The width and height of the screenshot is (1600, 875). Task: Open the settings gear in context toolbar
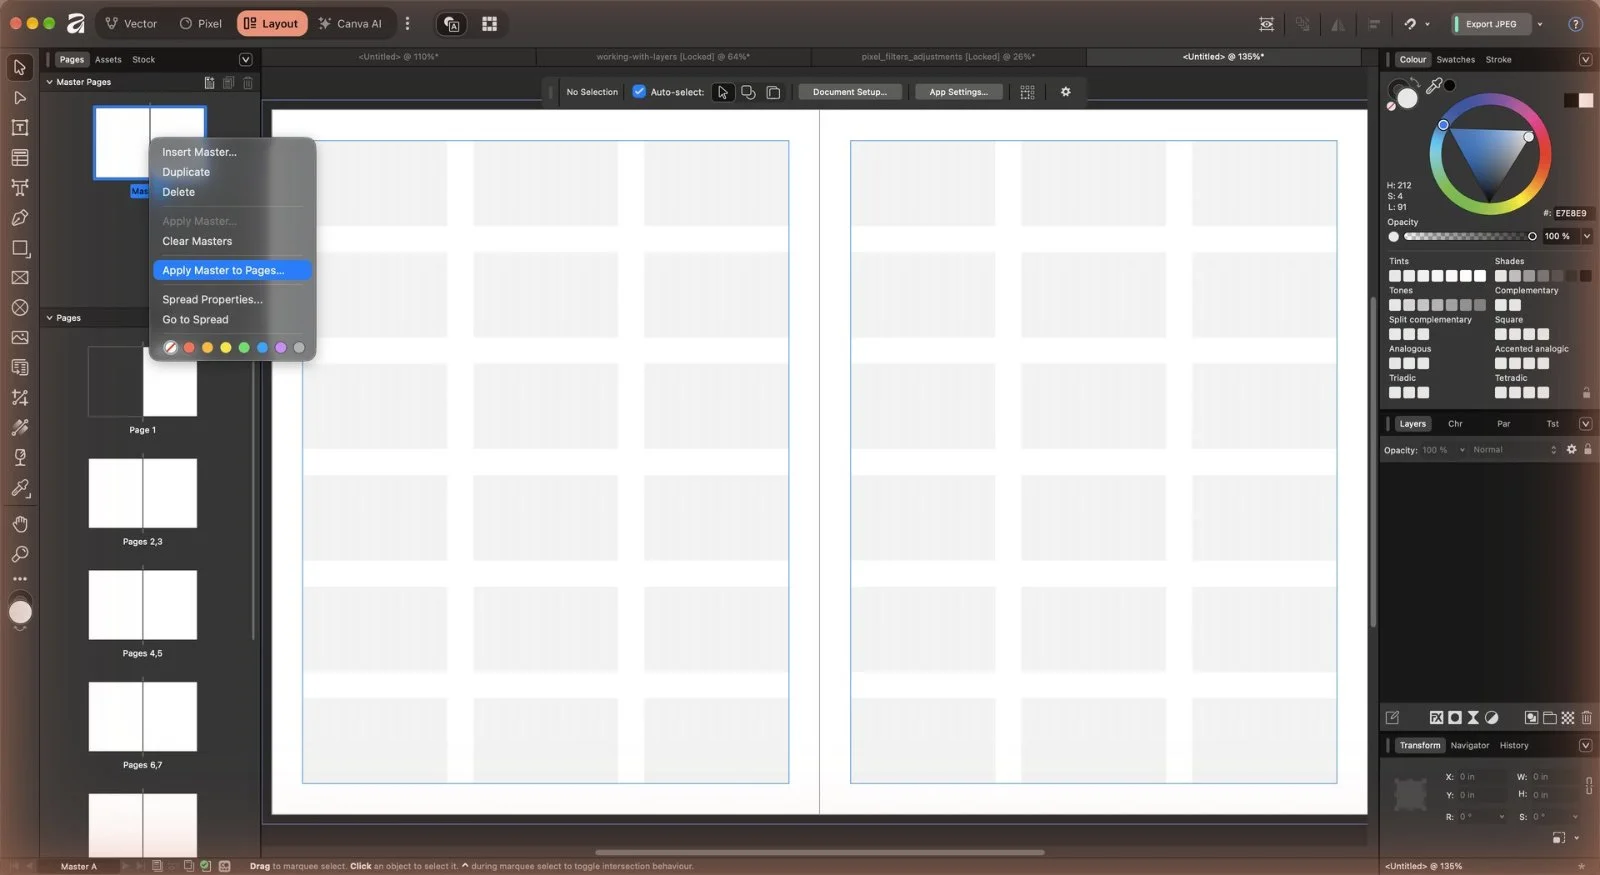pyautogui.click(x=1065, y=92)
